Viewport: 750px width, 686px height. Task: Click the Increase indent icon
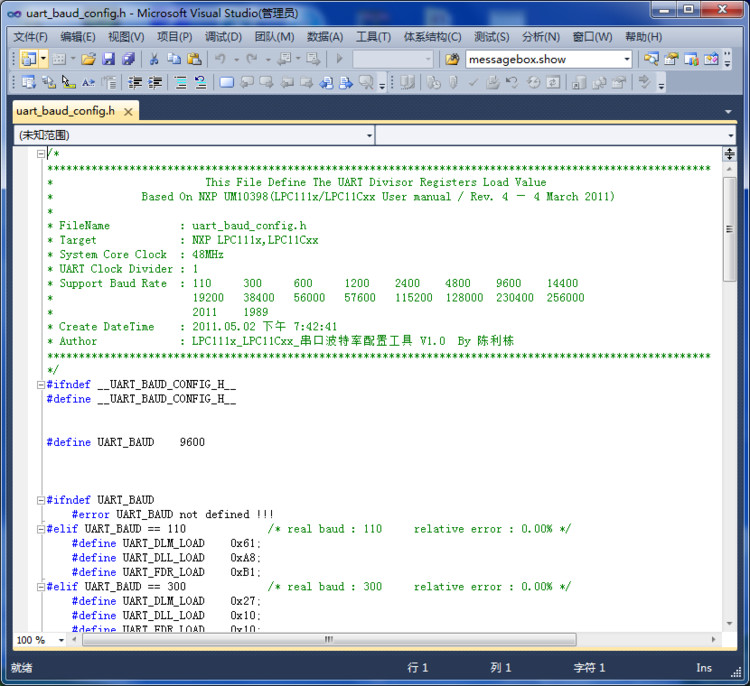[x=155, y=83]
